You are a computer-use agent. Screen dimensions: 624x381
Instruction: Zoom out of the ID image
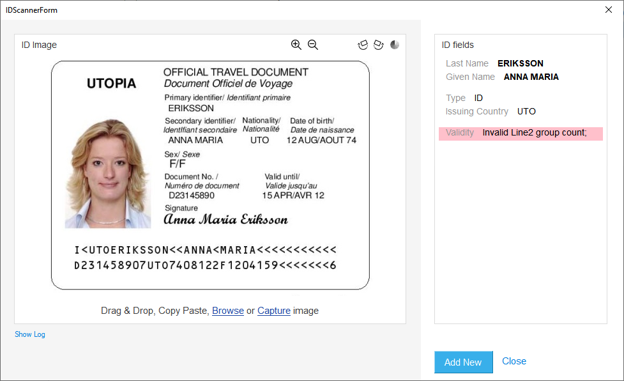point(313,45)
